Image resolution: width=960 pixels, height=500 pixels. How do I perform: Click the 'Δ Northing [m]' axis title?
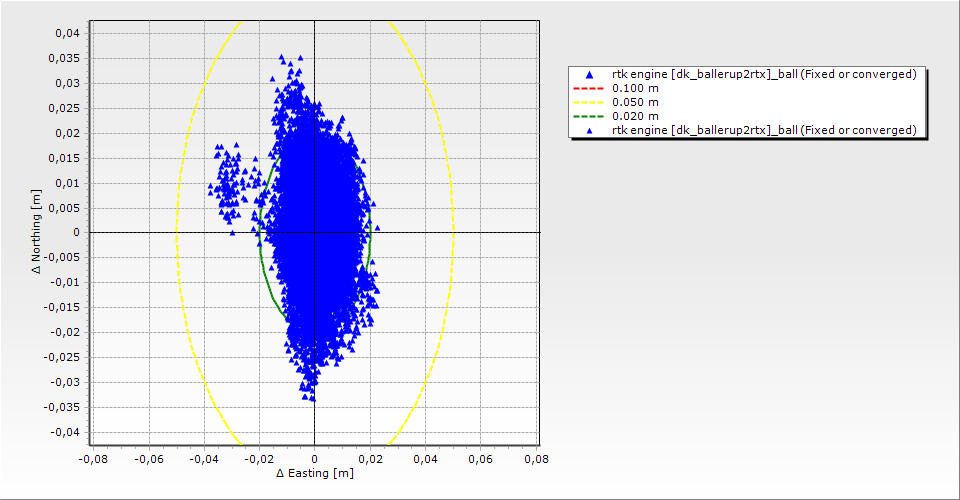pos(37,231)
